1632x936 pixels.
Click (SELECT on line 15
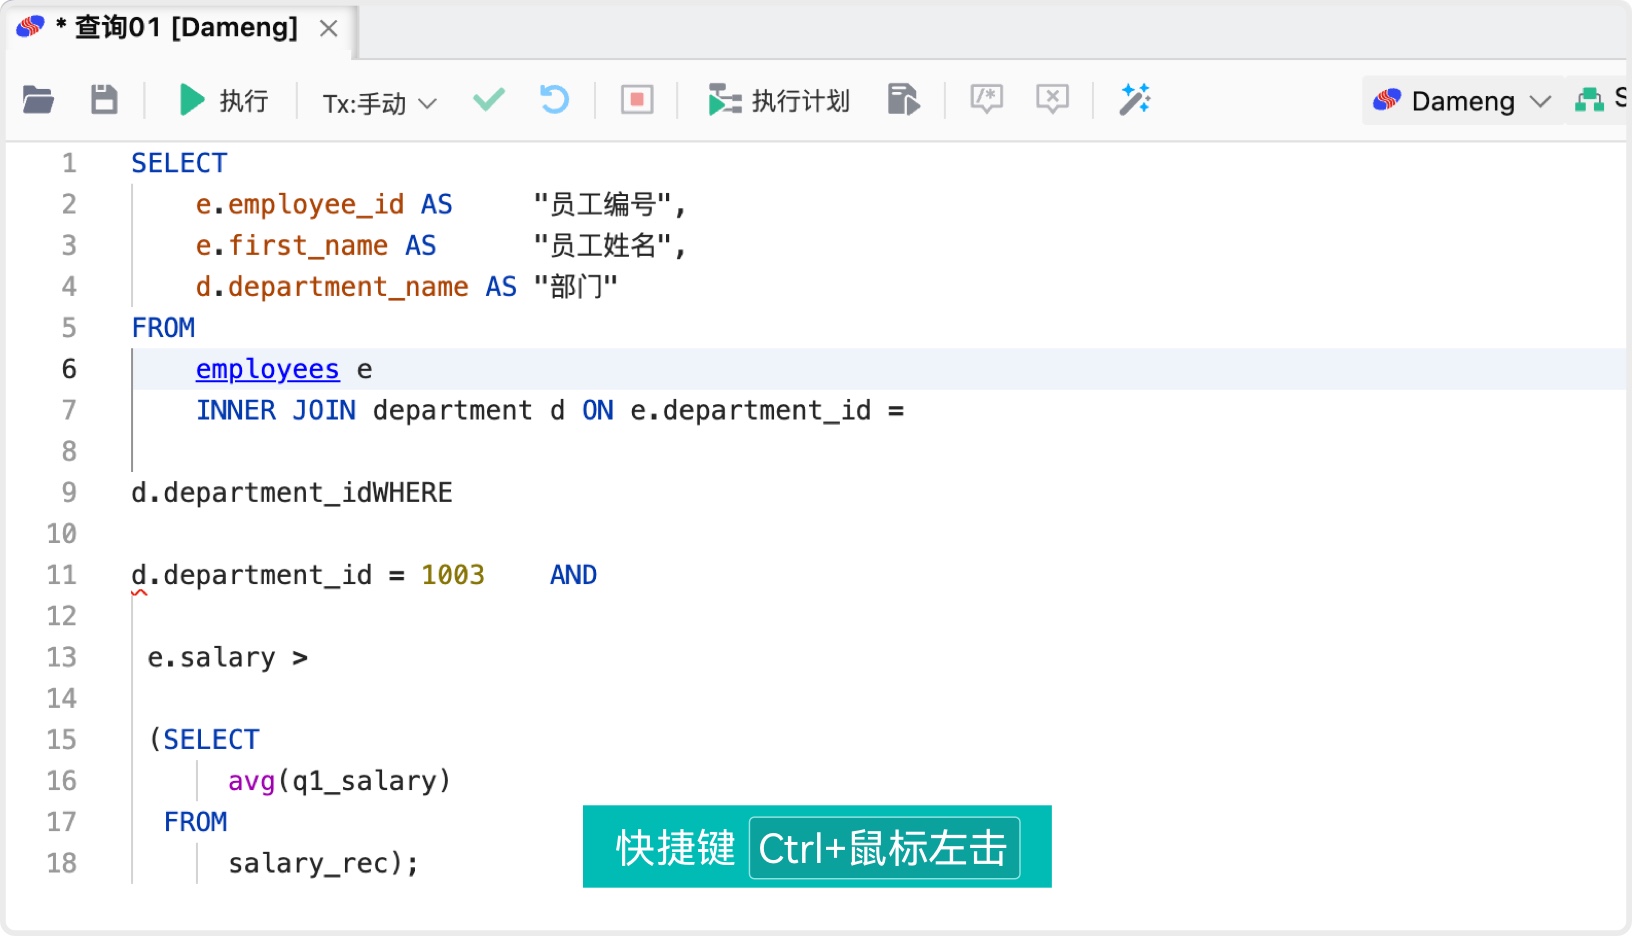click(x=203, y=739)
